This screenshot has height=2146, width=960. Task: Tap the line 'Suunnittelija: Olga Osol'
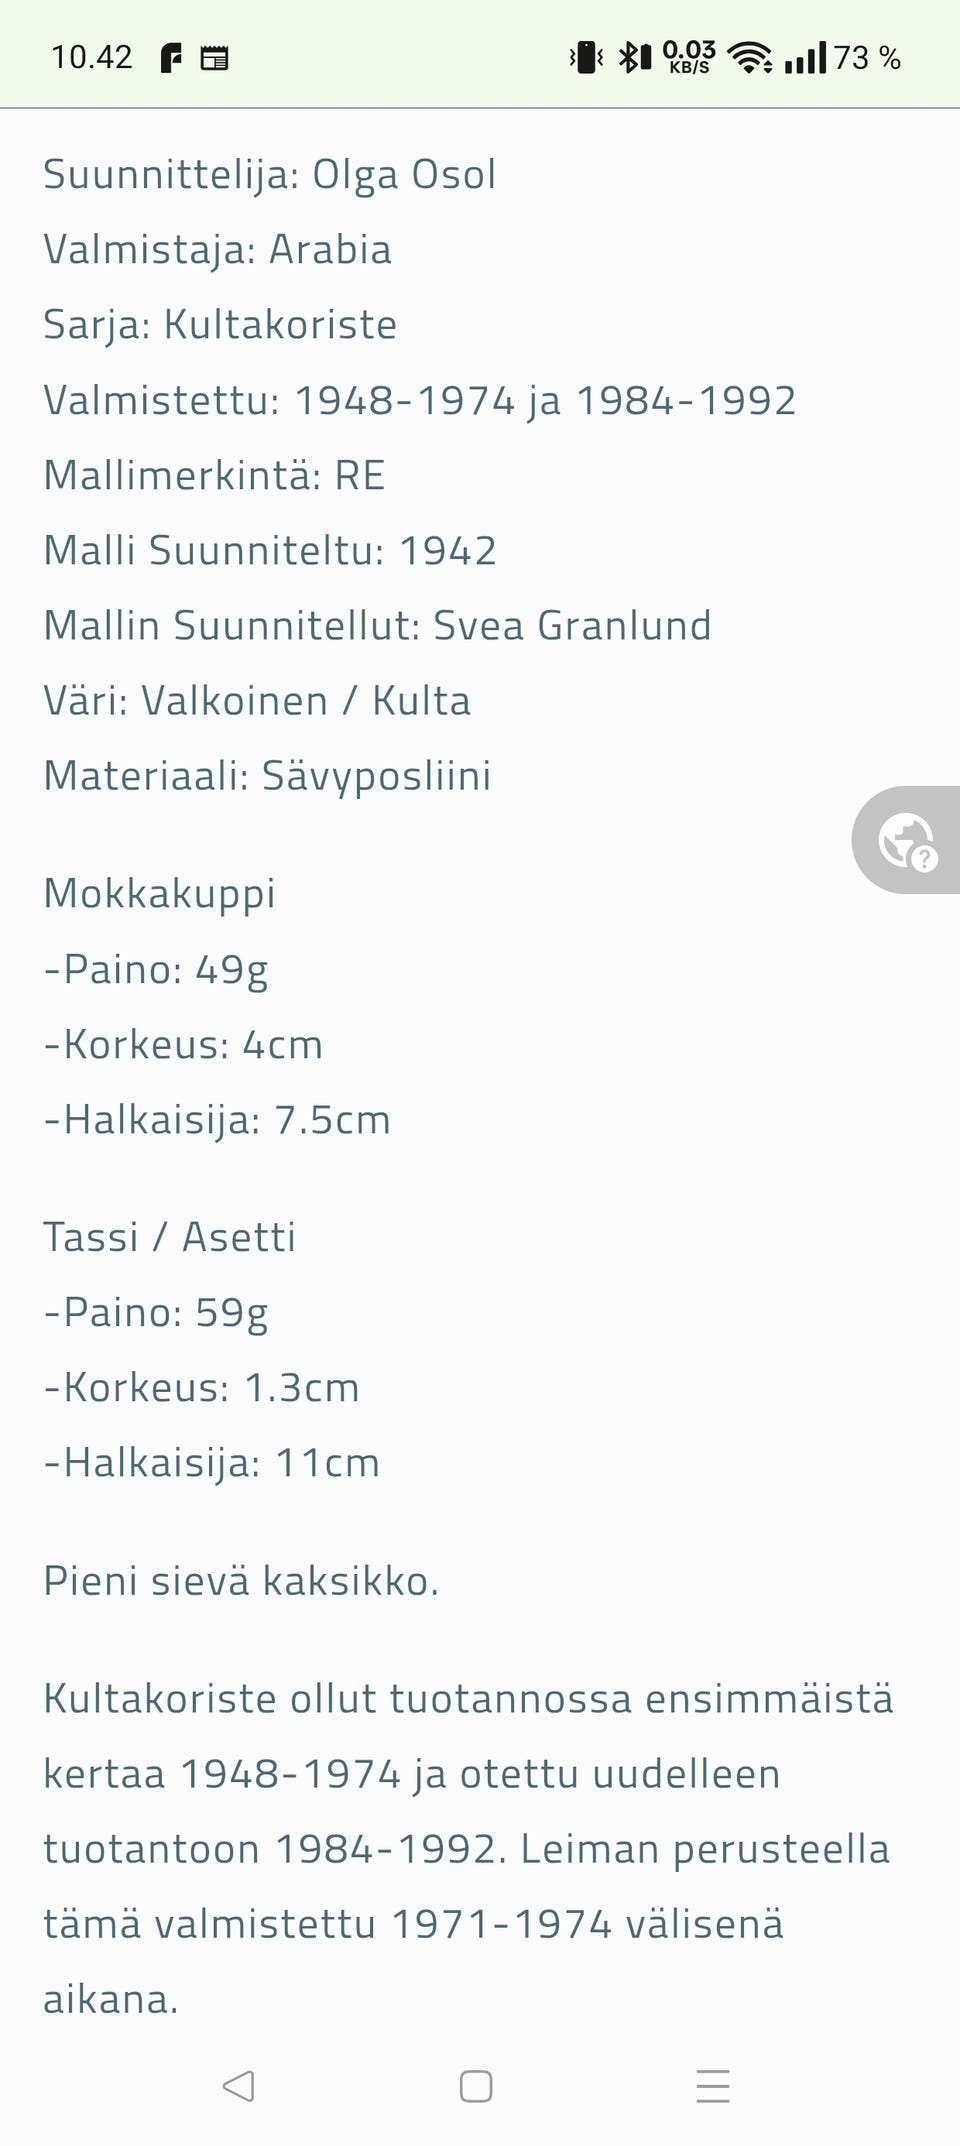[270, 175]
